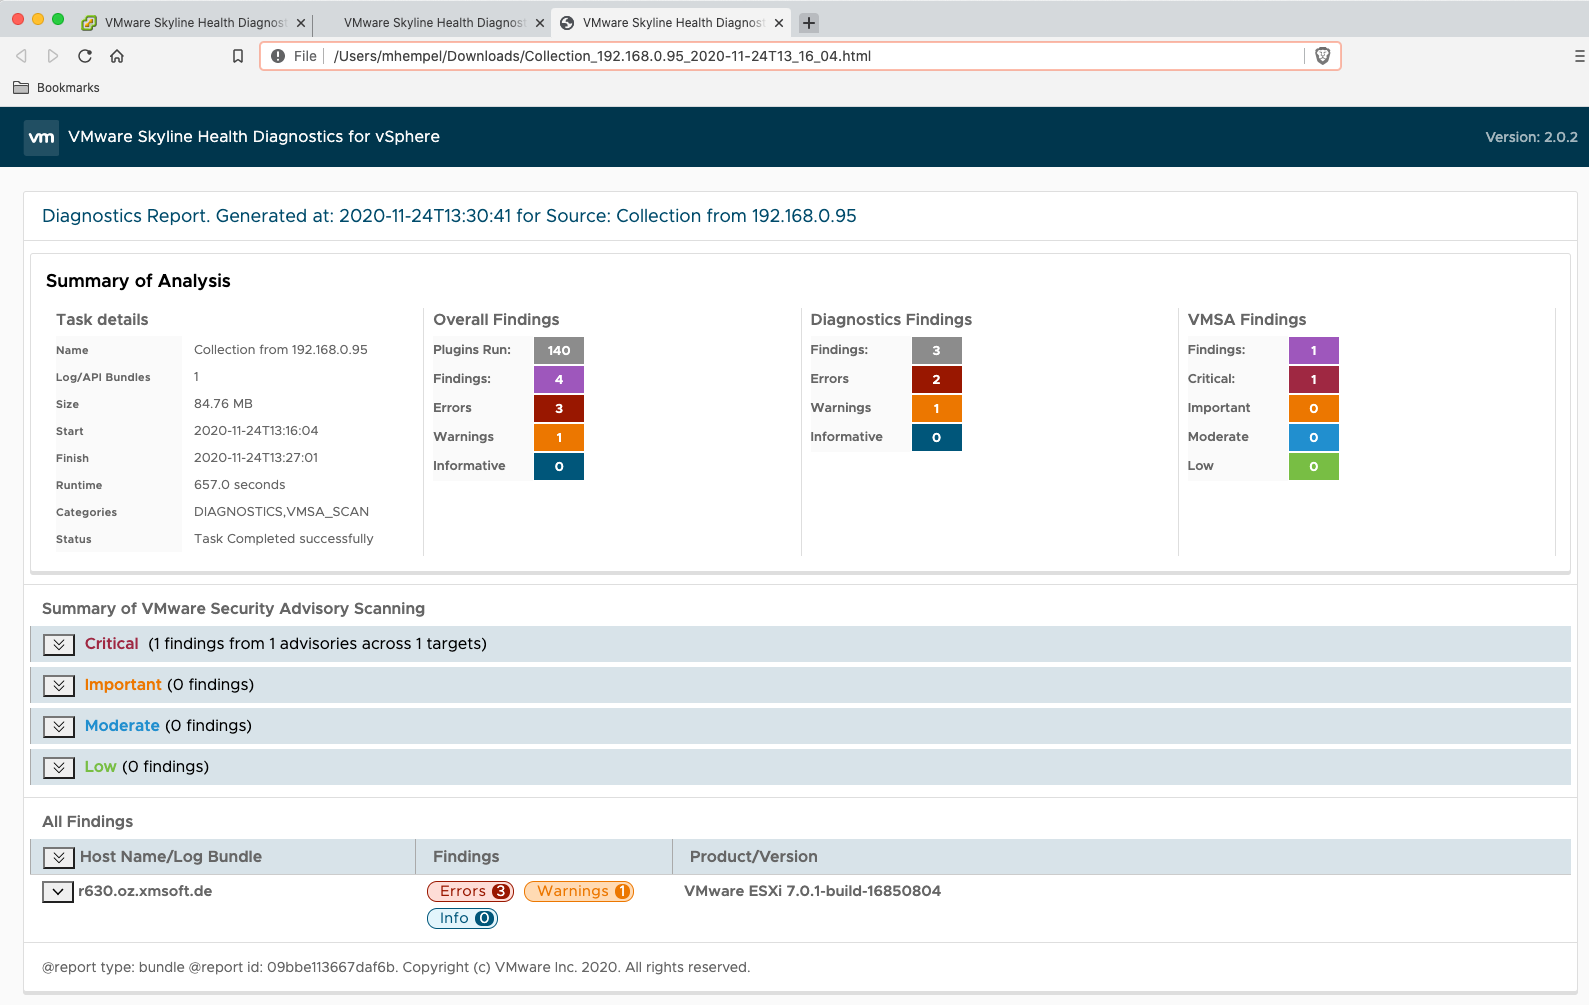The image size is (1589, 1005).
Task: Click the purple VMSA Findings 1 box
Action: click(1314, 351)
